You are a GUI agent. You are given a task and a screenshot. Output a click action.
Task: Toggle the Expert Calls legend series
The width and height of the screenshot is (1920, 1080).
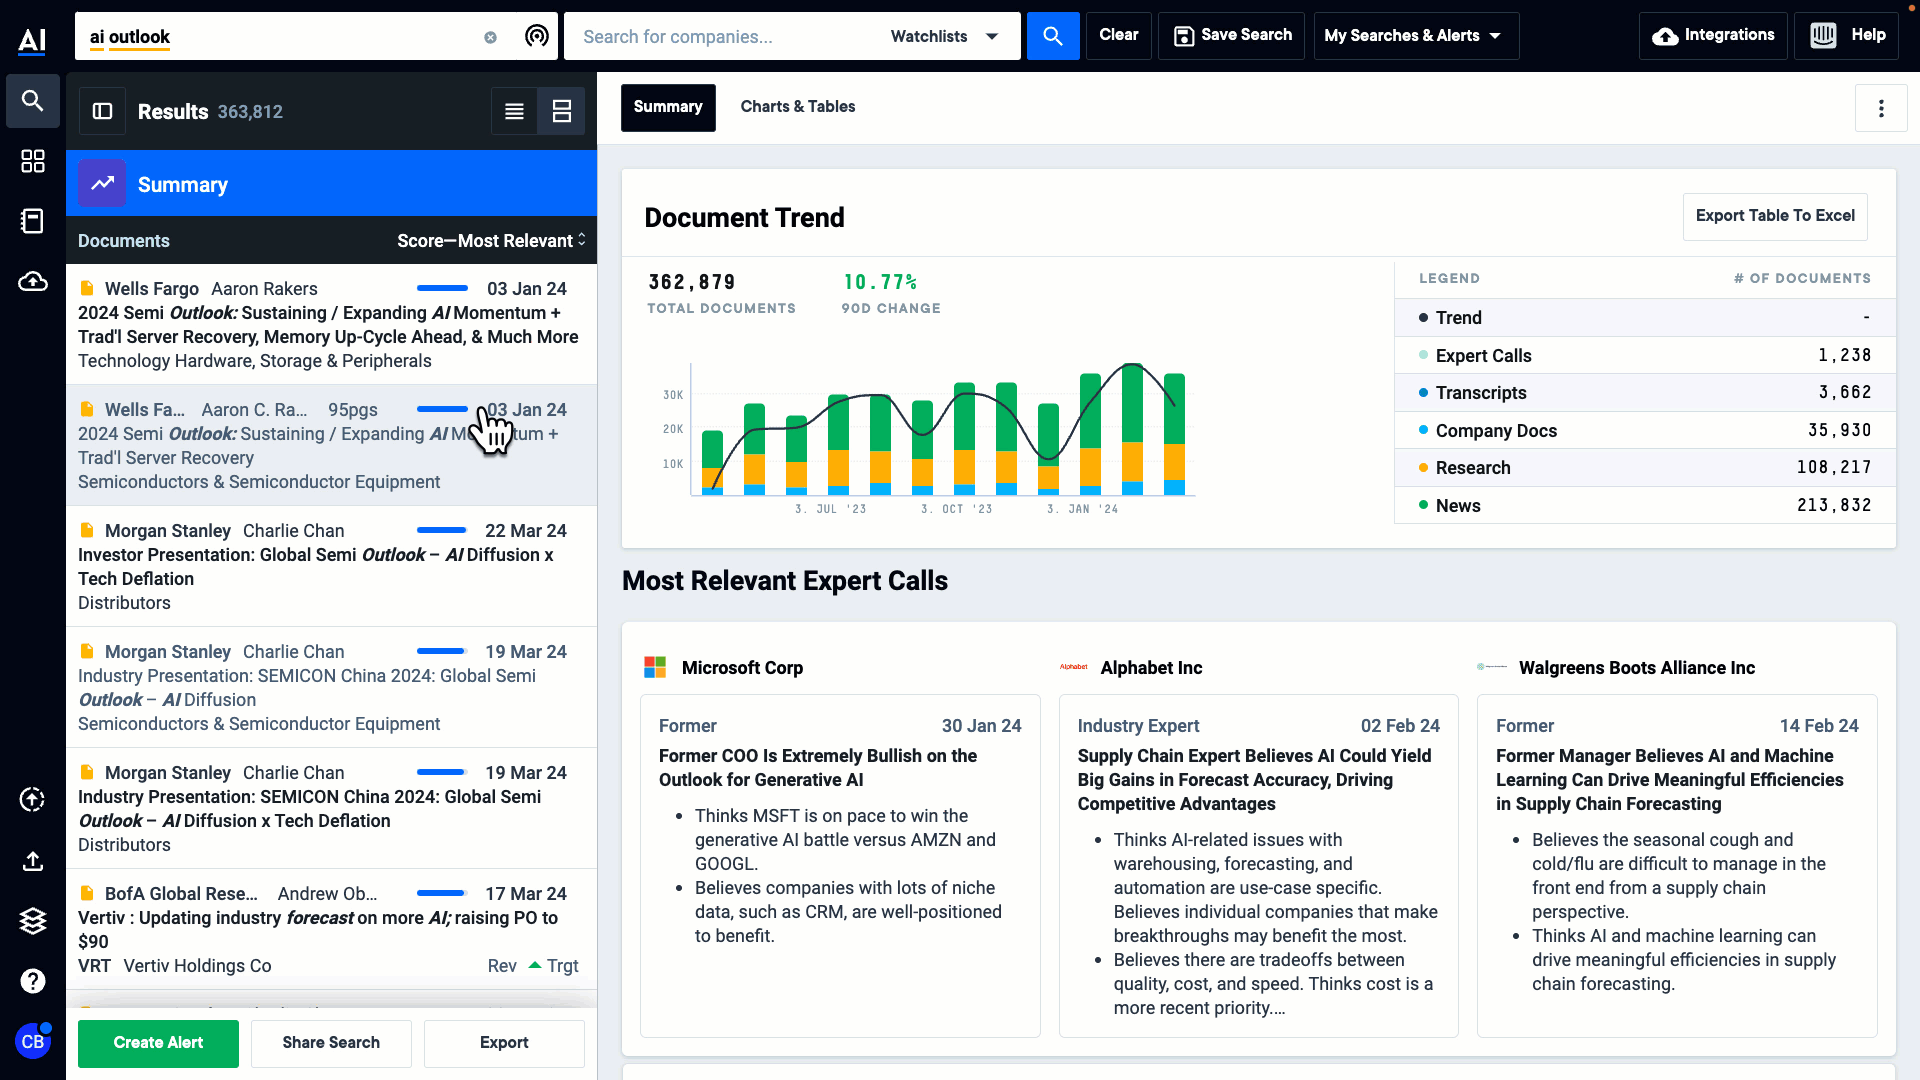coord(1645,356)
